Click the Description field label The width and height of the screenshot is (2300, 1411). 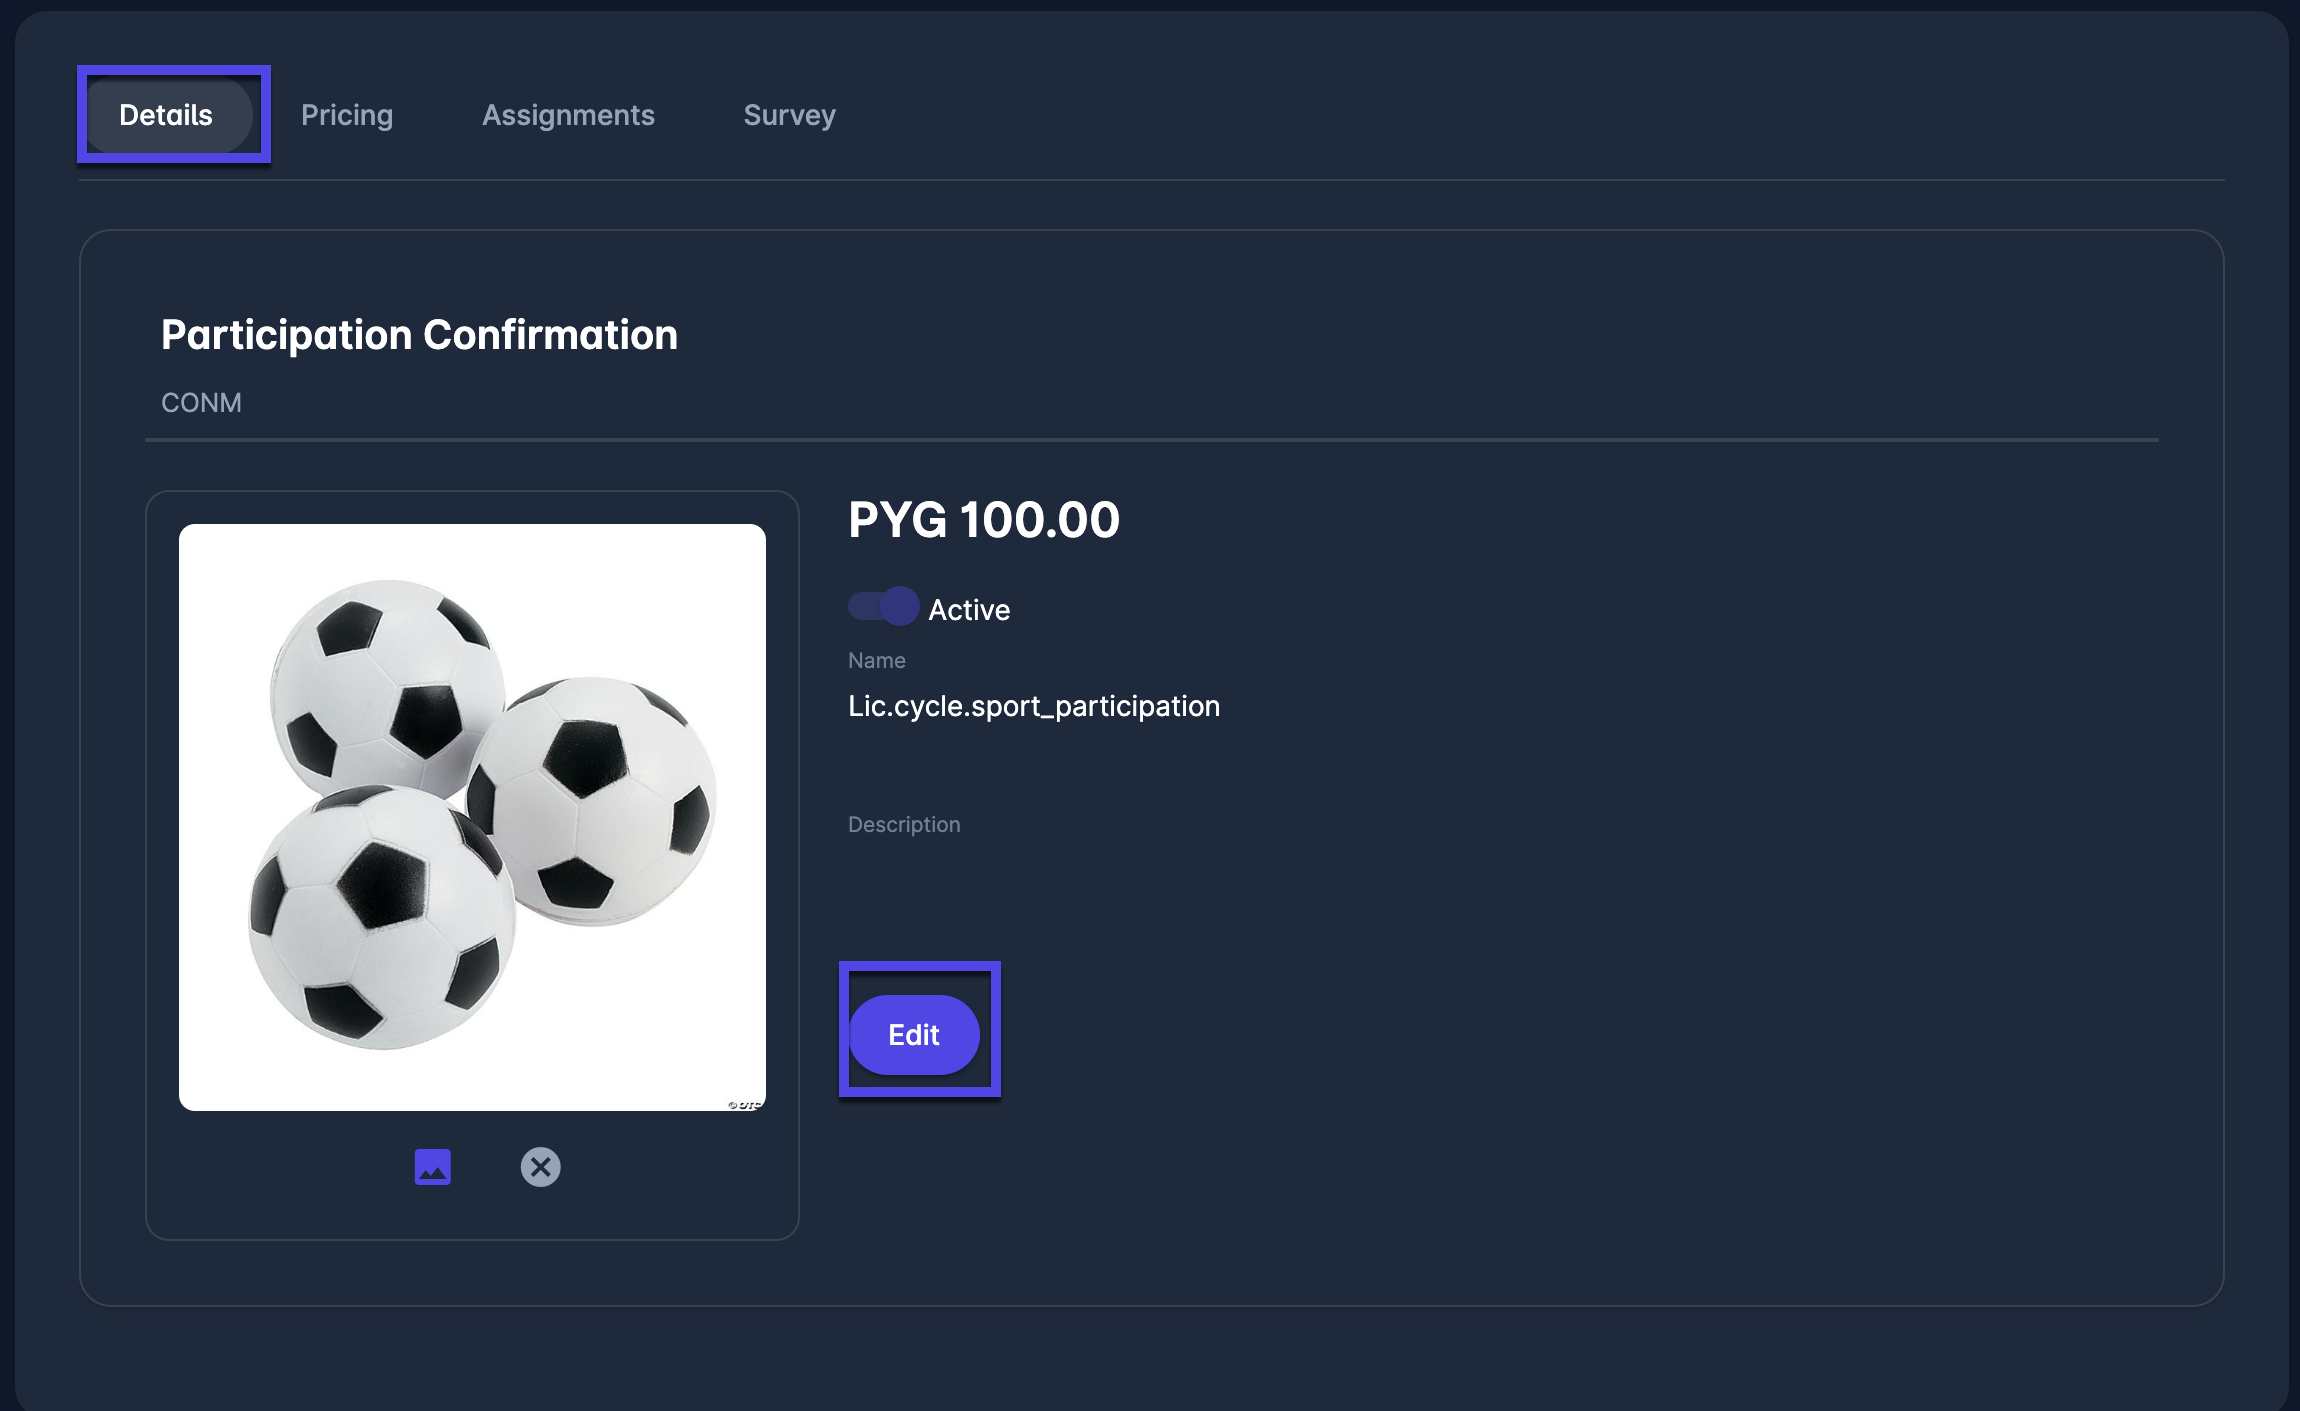coord(904,824)
